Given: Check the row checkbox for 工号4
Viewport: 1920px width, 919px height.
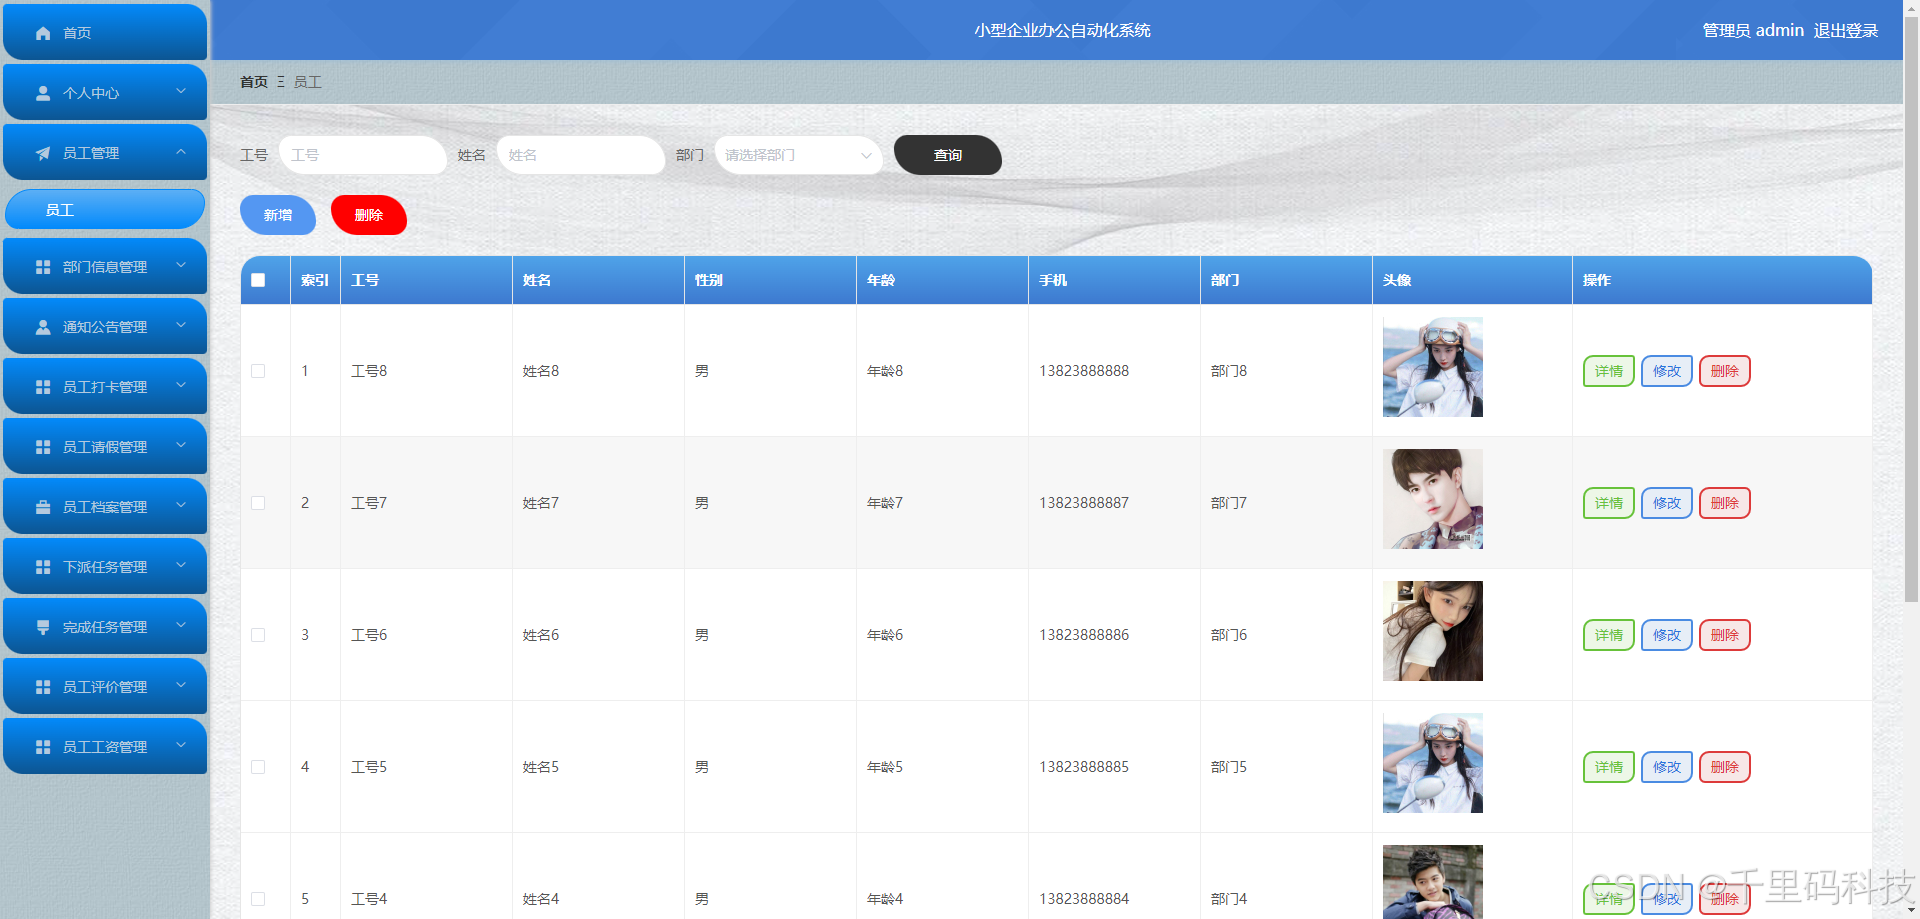Looking at the screenshot, I should [258, 899].
